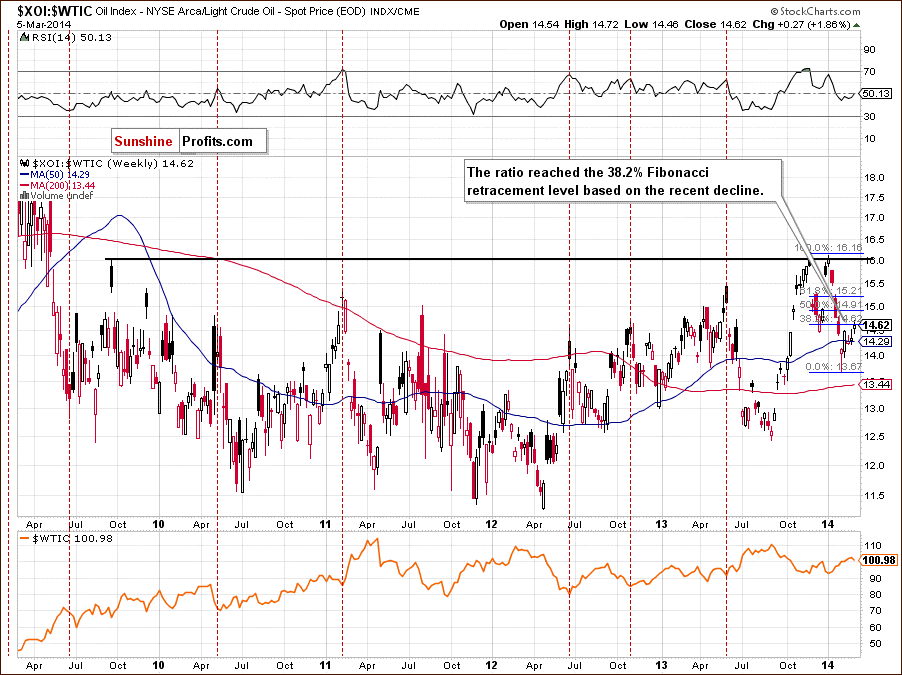Screen dimensions: 902x675
Task: Open the StockCharts.com copyright link
Action: [x=815, y=11]
